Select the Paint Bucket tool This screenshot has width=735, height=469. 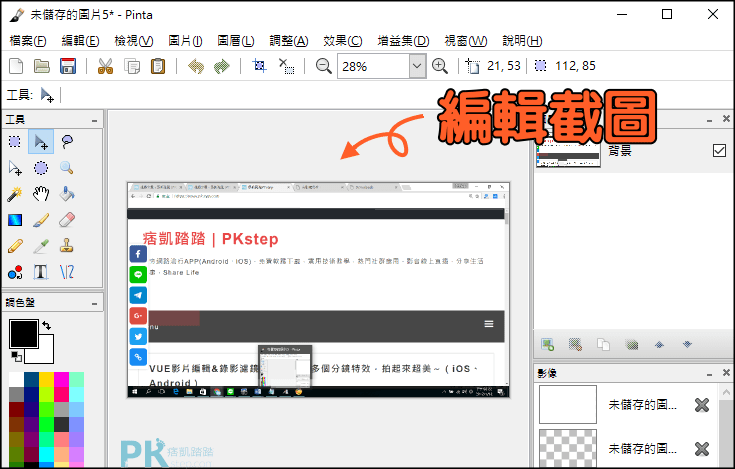[67, 194]
